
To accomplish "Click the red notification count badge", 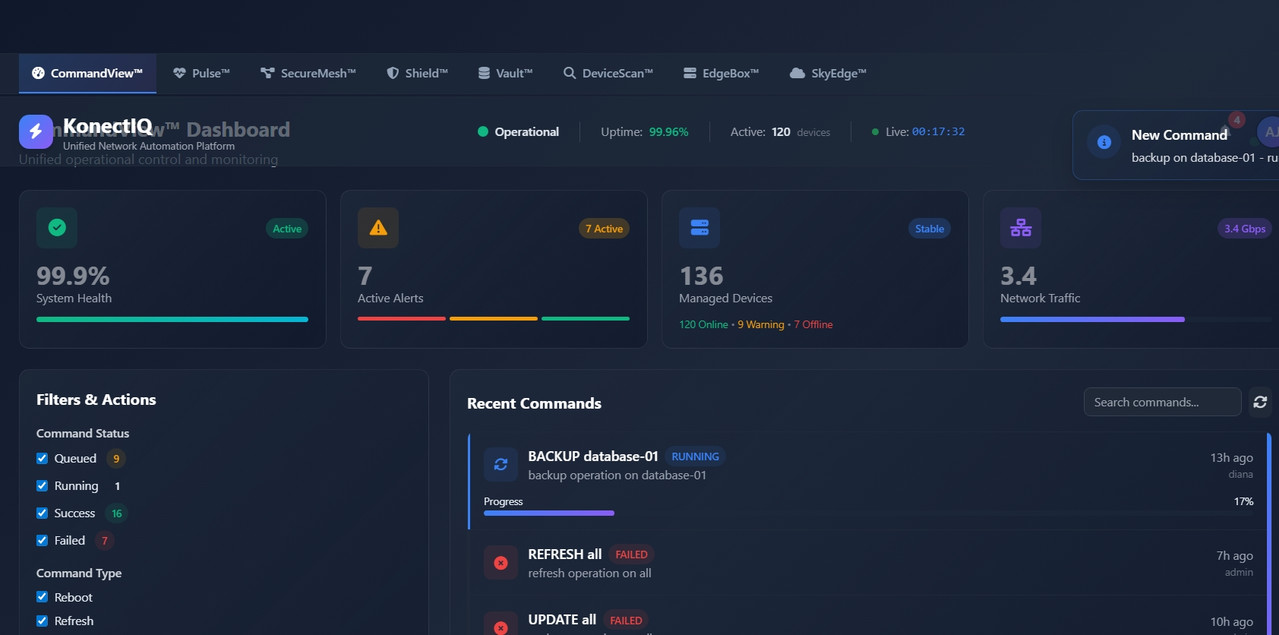I will (x=1237, y=120).
